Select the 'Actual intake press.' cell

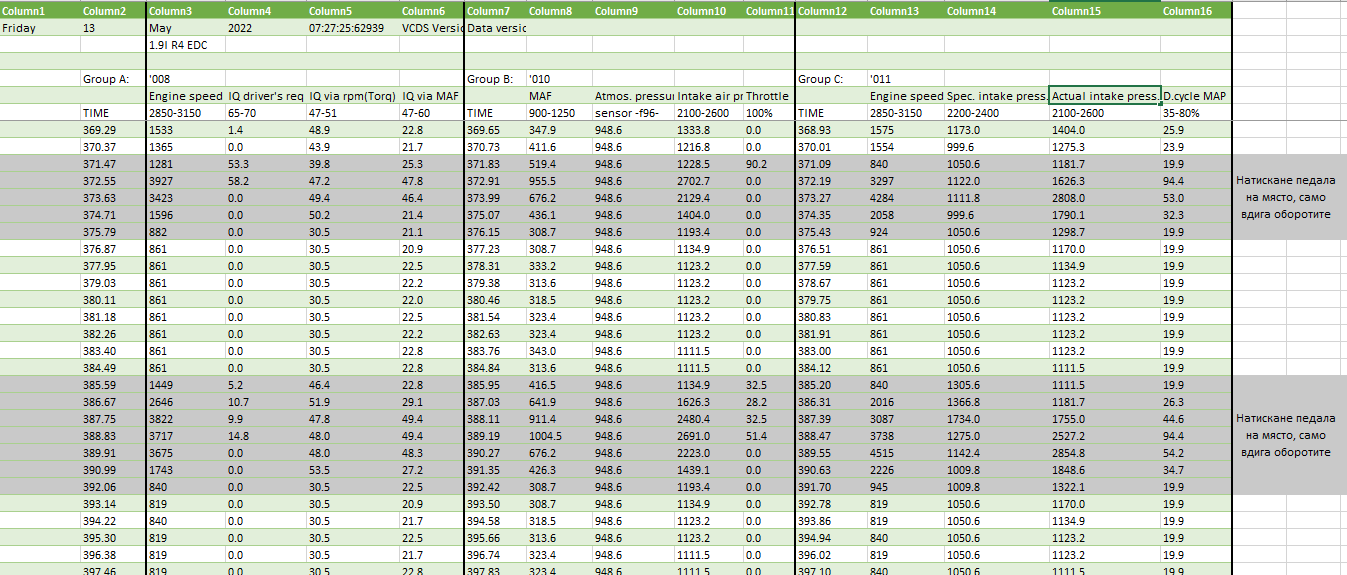pos(1104,96)
